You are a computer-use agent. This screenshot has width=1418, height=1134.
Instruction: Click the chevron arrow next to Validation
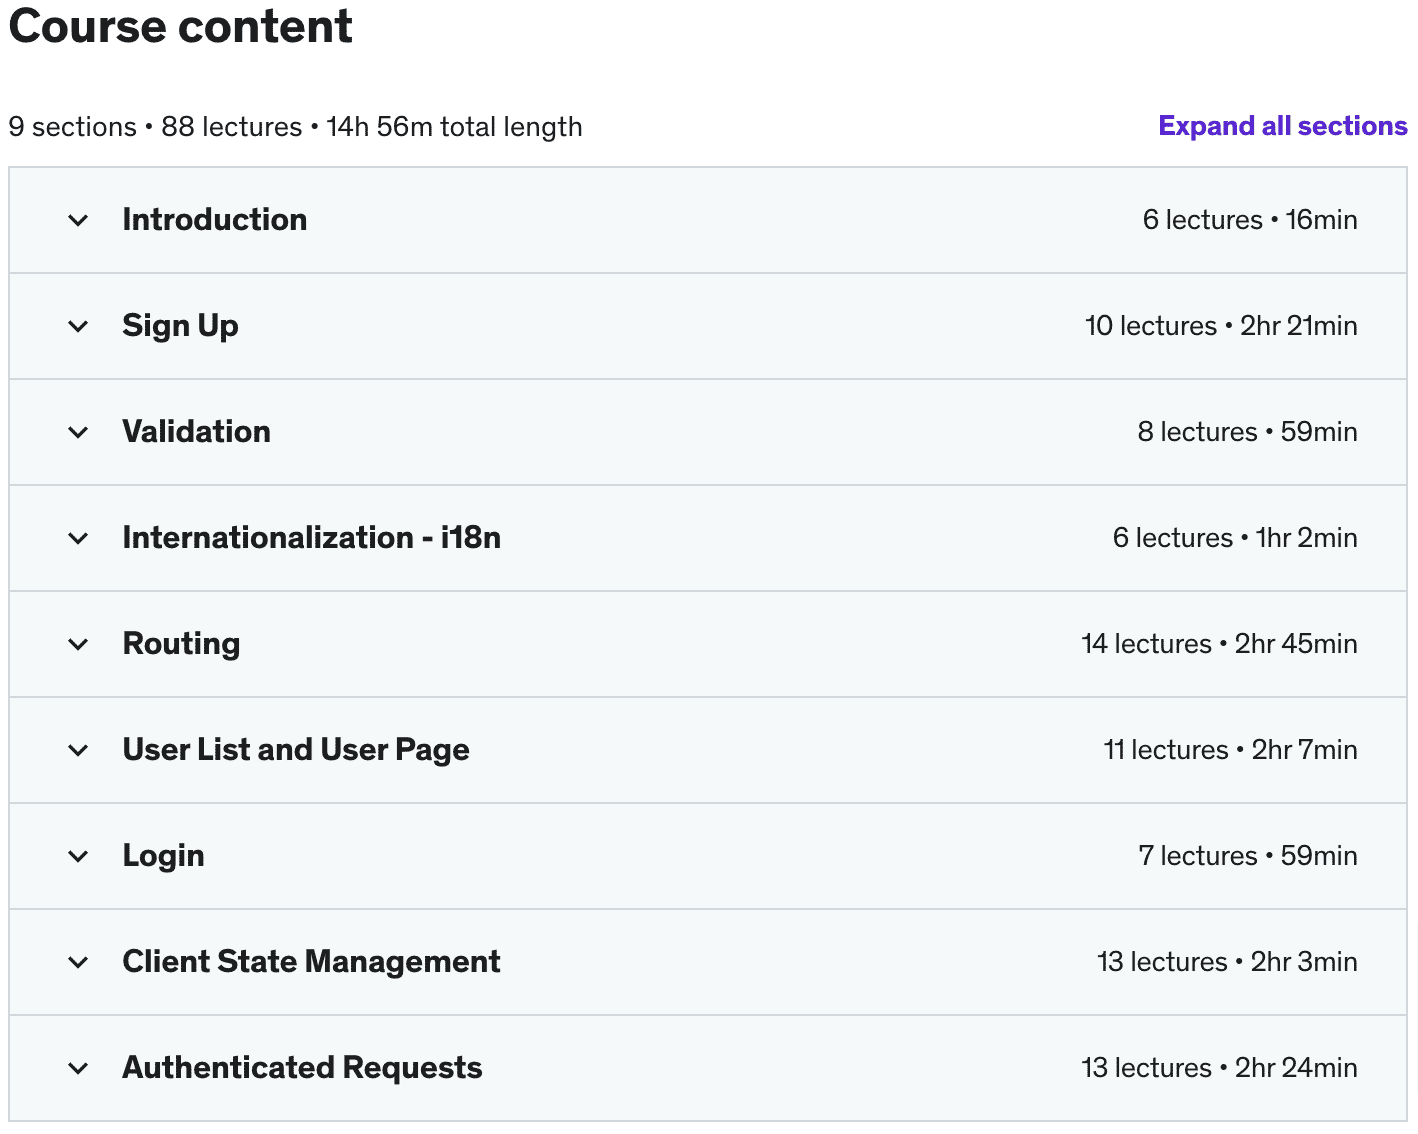[x=78, y=433]
